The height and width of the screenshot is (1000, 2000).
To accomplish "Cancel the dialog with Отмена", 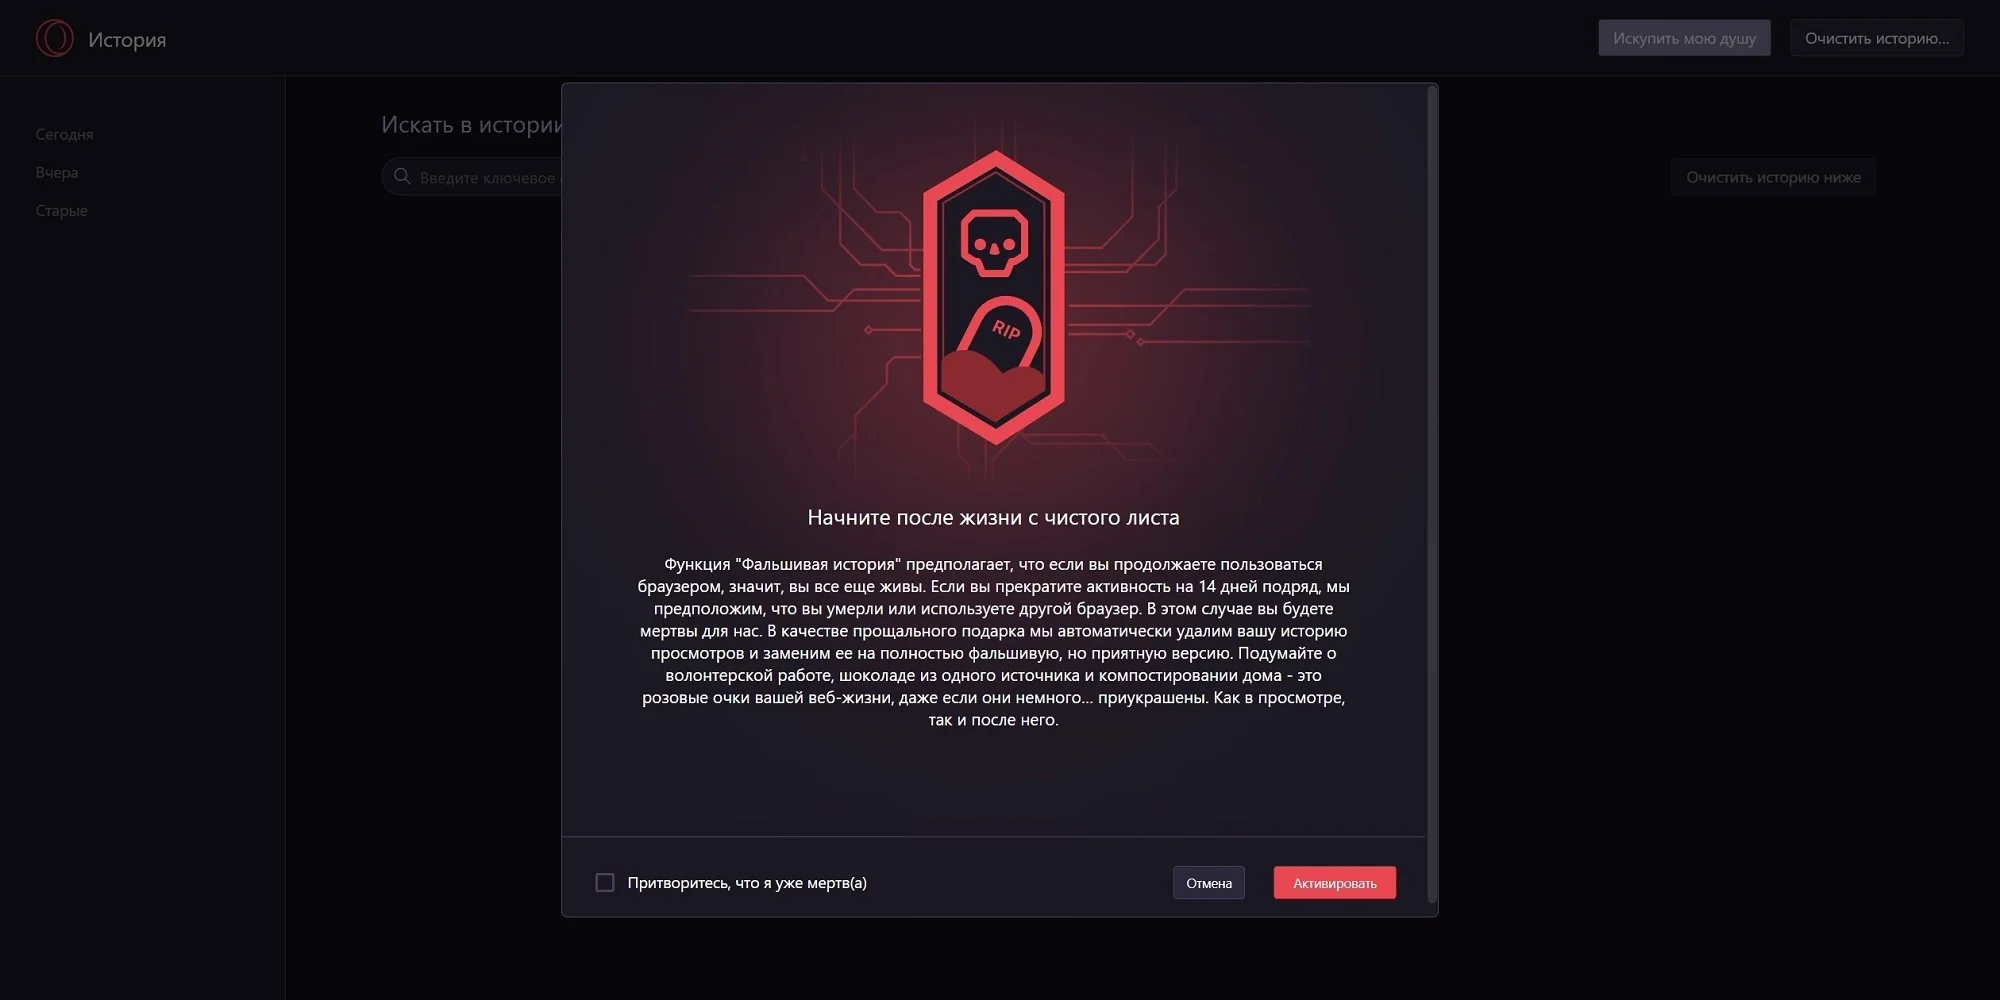I will 1208,883.
